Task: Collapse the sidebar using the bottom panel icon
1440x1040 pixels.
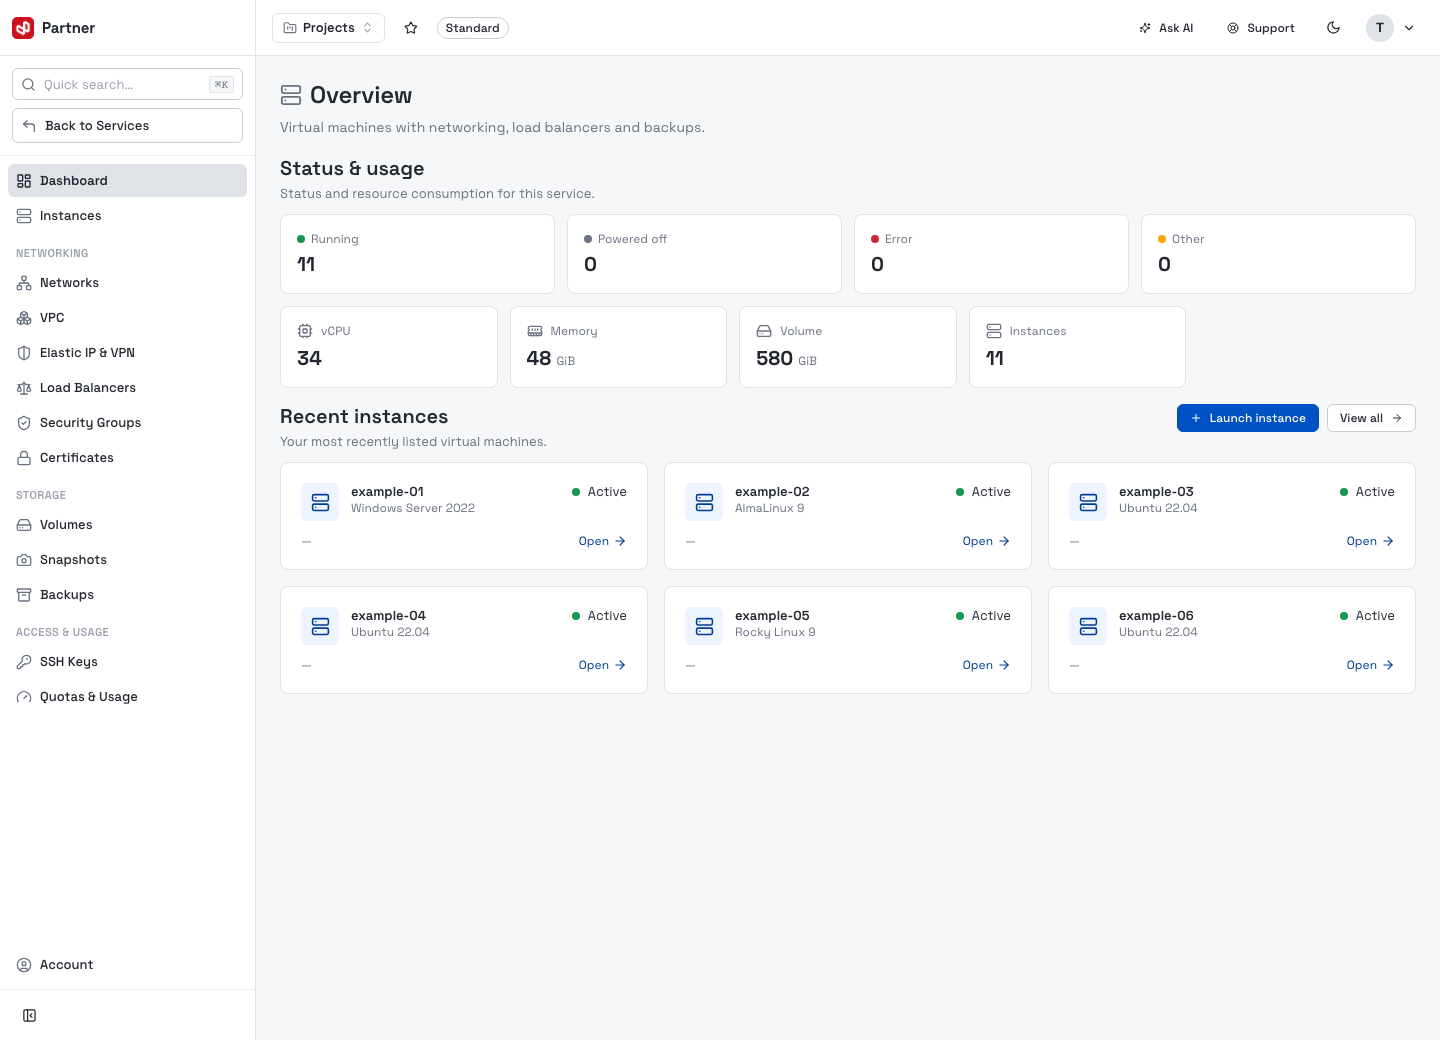Action: point(30,1016)
